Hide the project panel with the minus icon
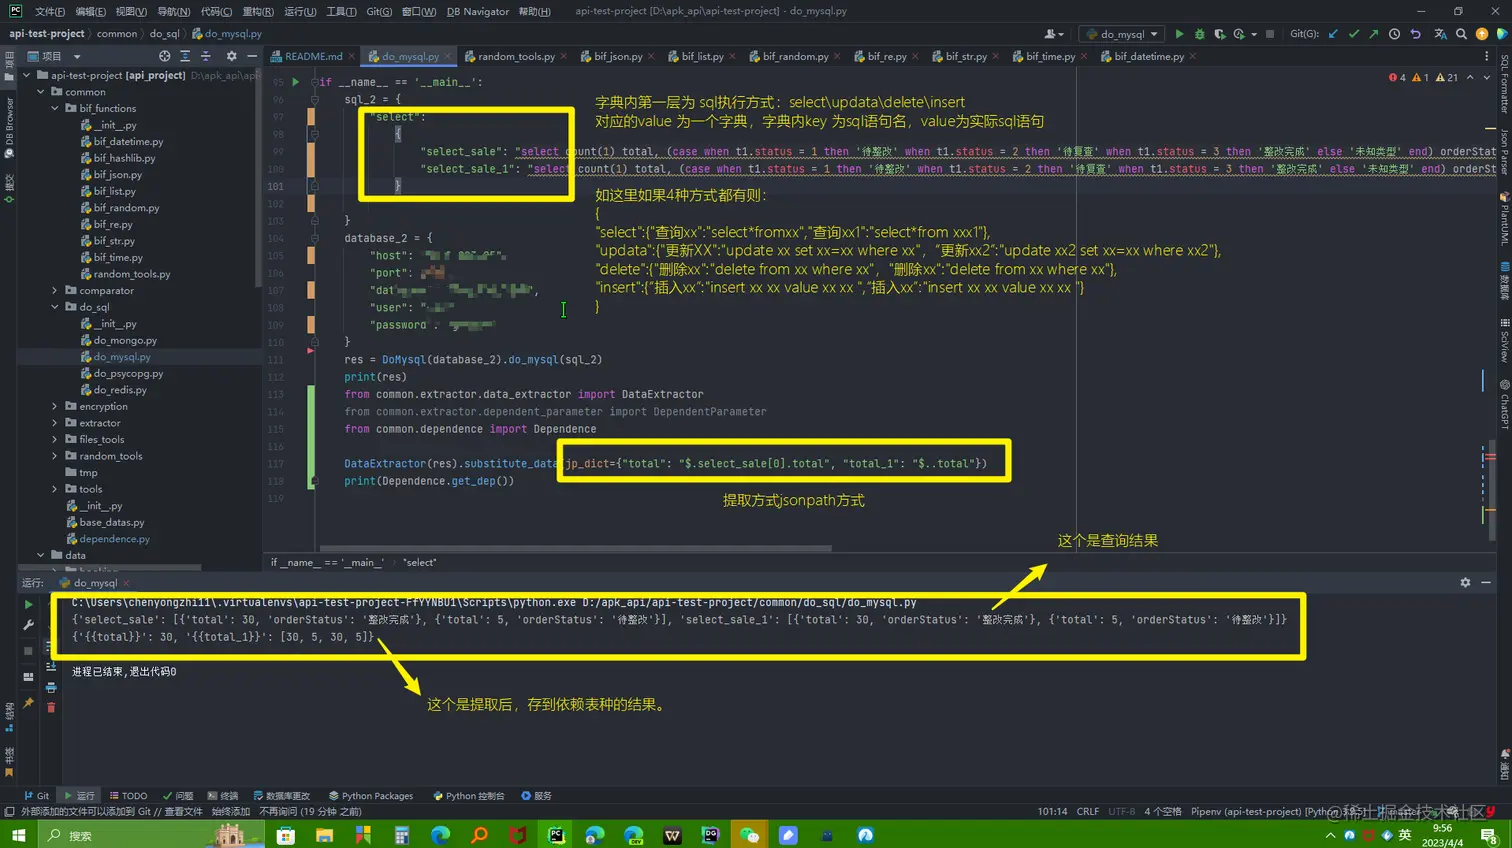 point(250,56)
